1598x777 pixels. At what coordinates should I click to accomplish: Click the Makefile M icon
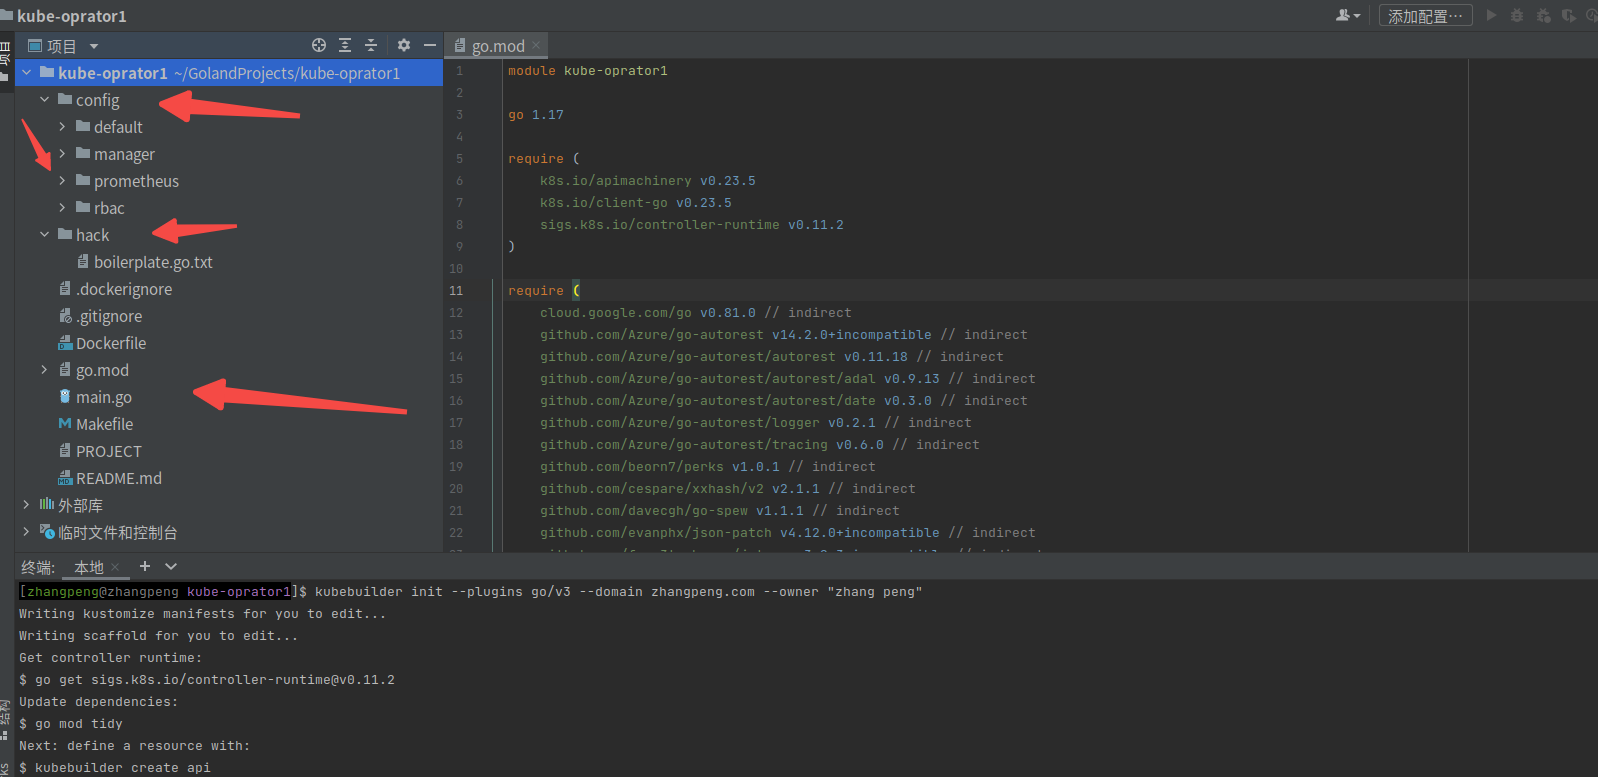[x=65, y=424]
